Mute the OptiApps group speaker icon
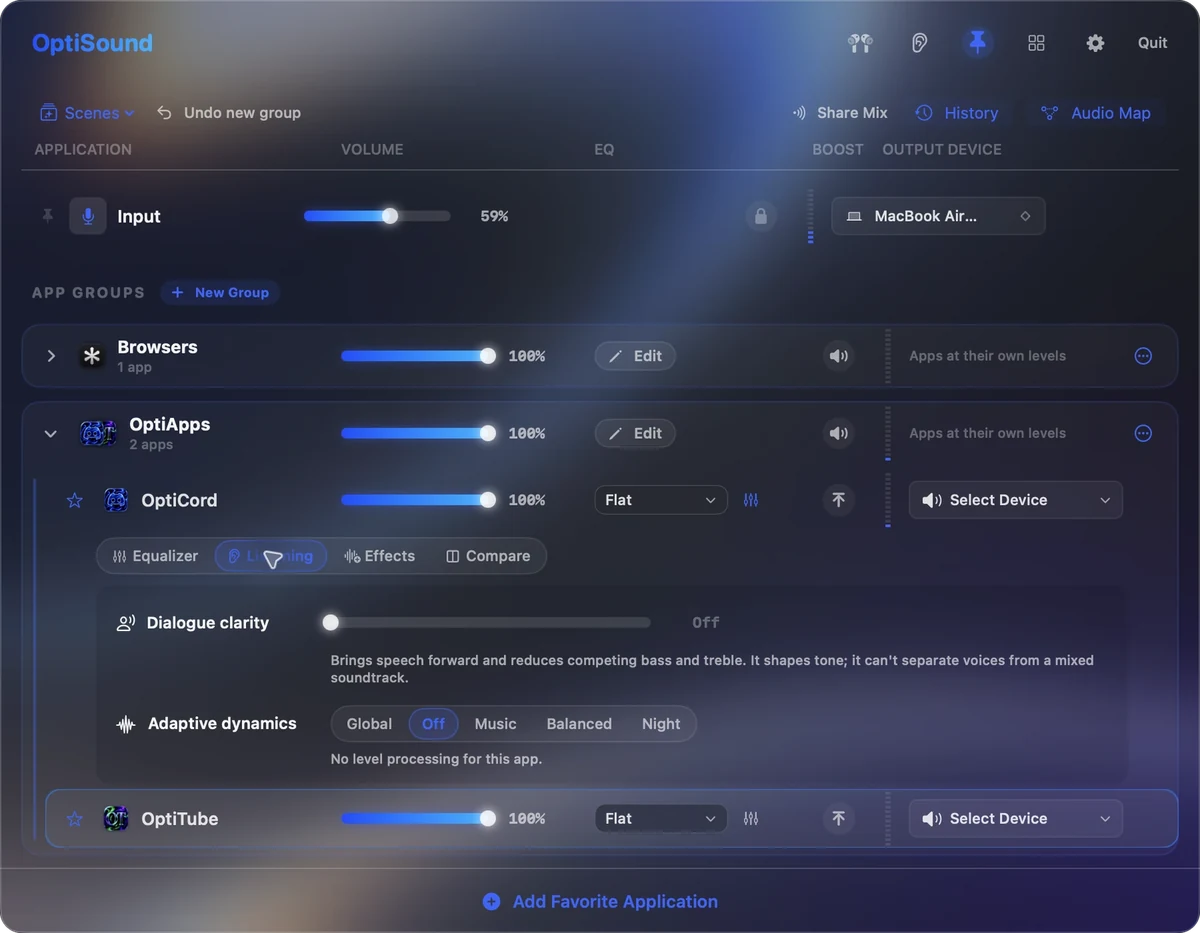Viewport: 1200px width, 933px height. [x=839, y=433]
